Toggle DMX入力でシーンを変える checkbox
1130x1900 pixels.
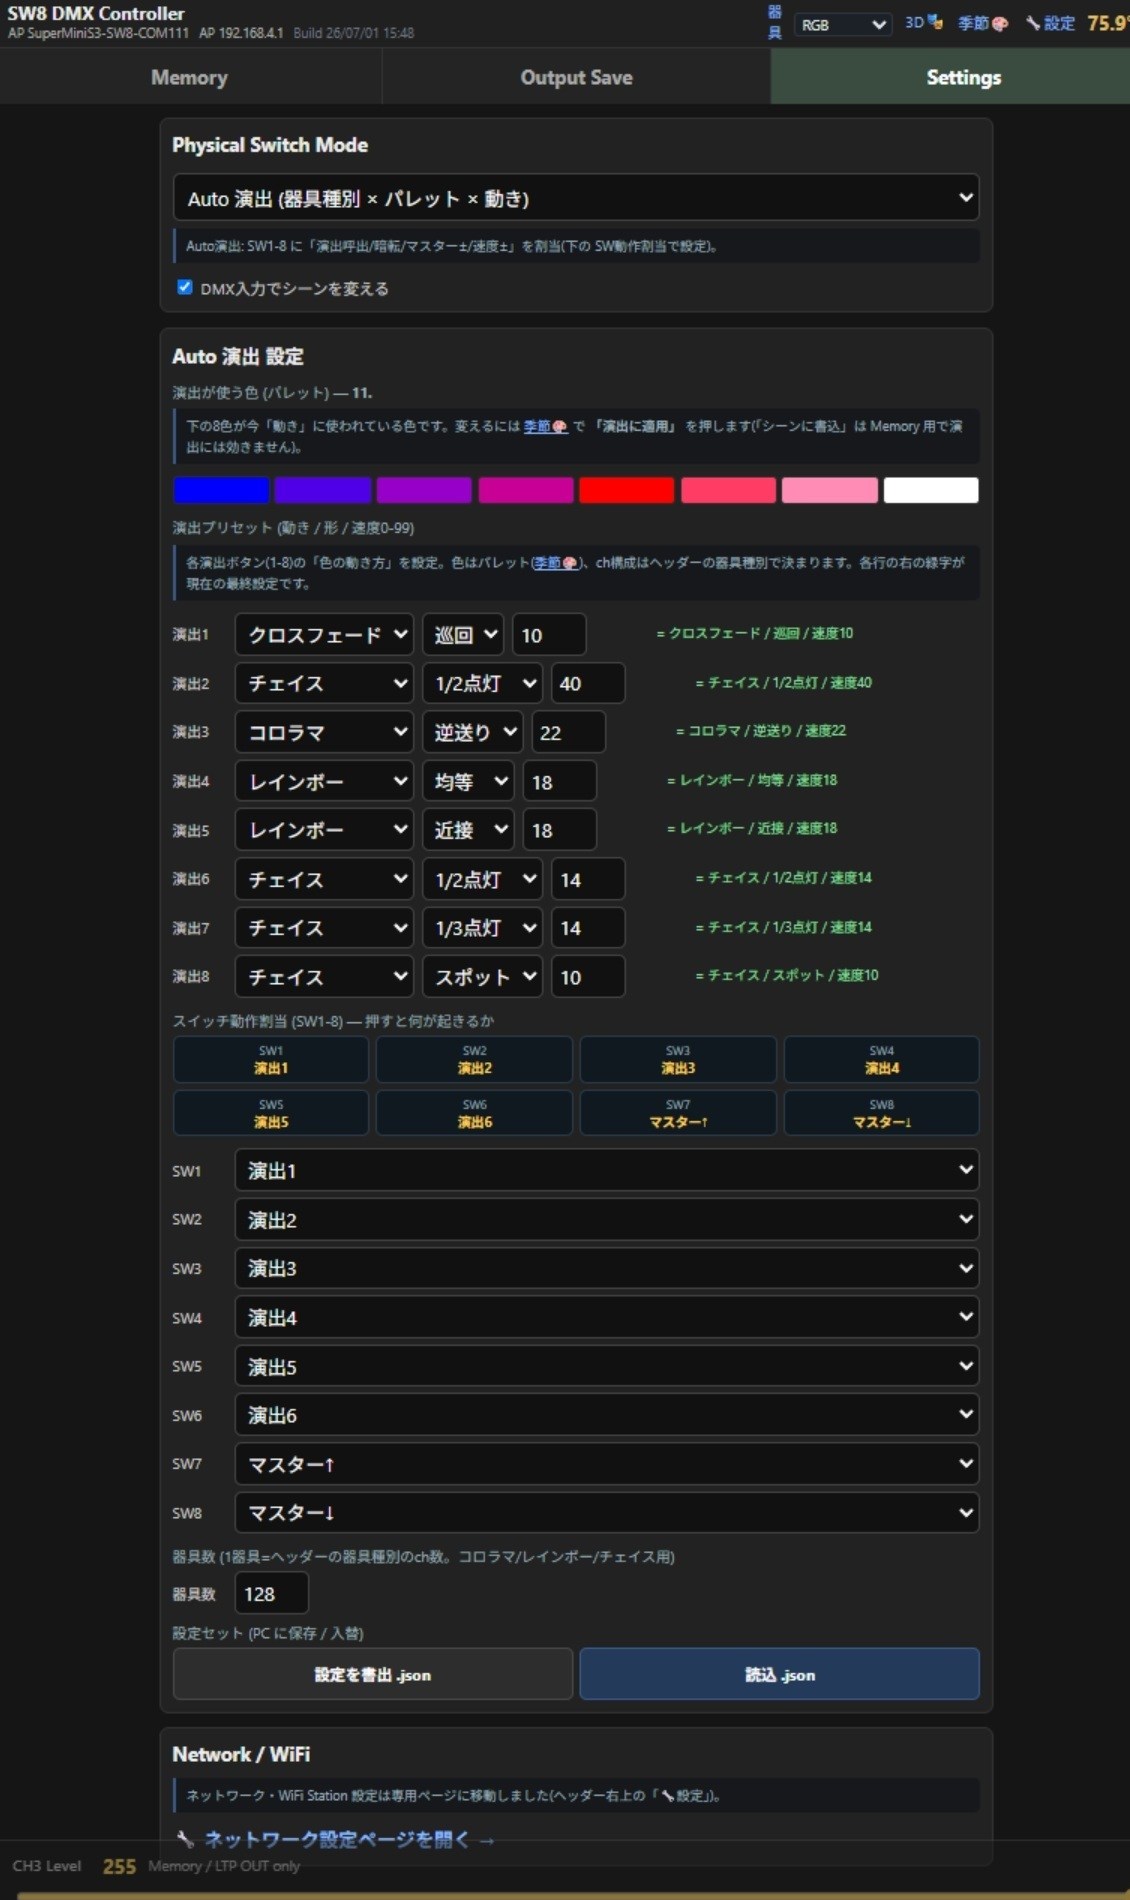(x=185, y=287)
